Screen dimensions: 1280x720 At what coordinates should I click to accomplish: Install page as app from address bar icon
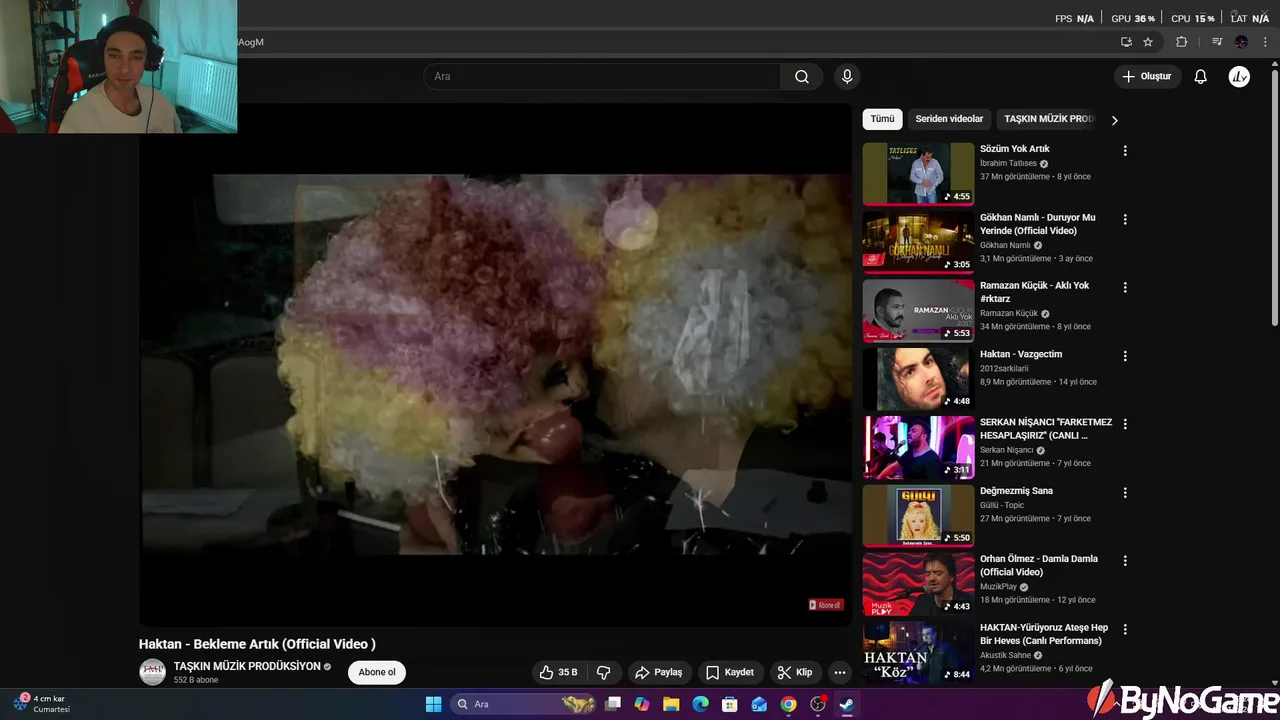pyautogui.click(x=1126, y=42)
